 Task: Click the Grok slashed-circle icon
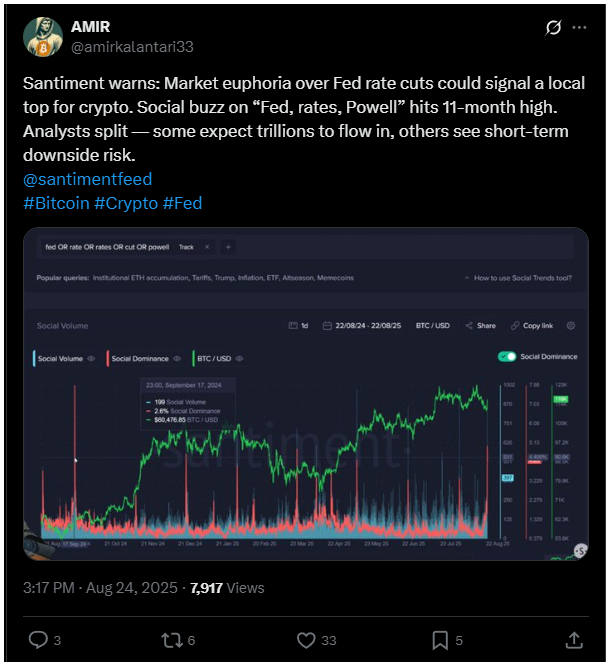[553, 28]
